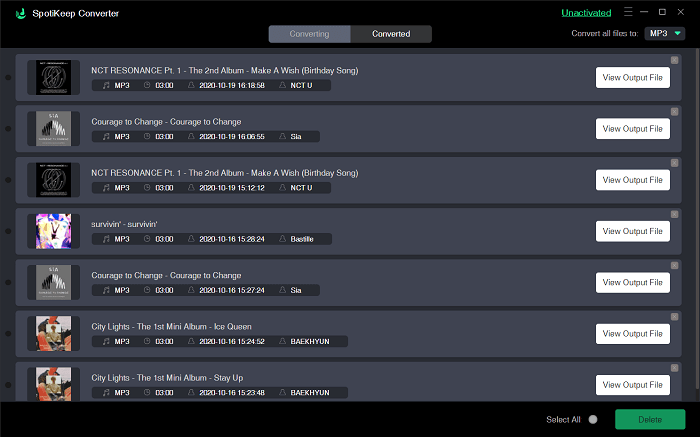The width and height of the screenshot is (700, 437).
Task: Select the Courage to Change row dated 15:27:24 via left dot
Action: click(8, 283)
